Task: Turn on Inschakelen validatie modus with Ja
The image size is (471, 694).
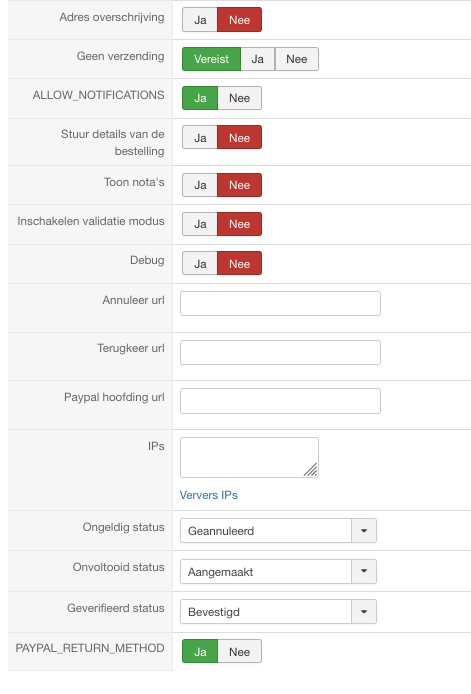Action: click(x=200, y=224)
